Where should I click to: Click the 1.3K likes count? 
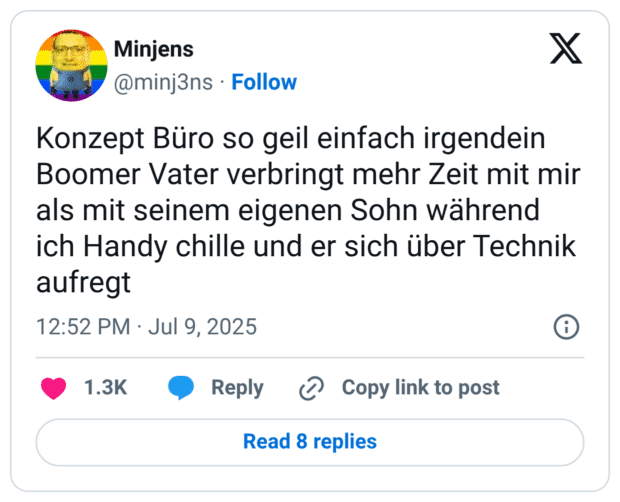105,388
